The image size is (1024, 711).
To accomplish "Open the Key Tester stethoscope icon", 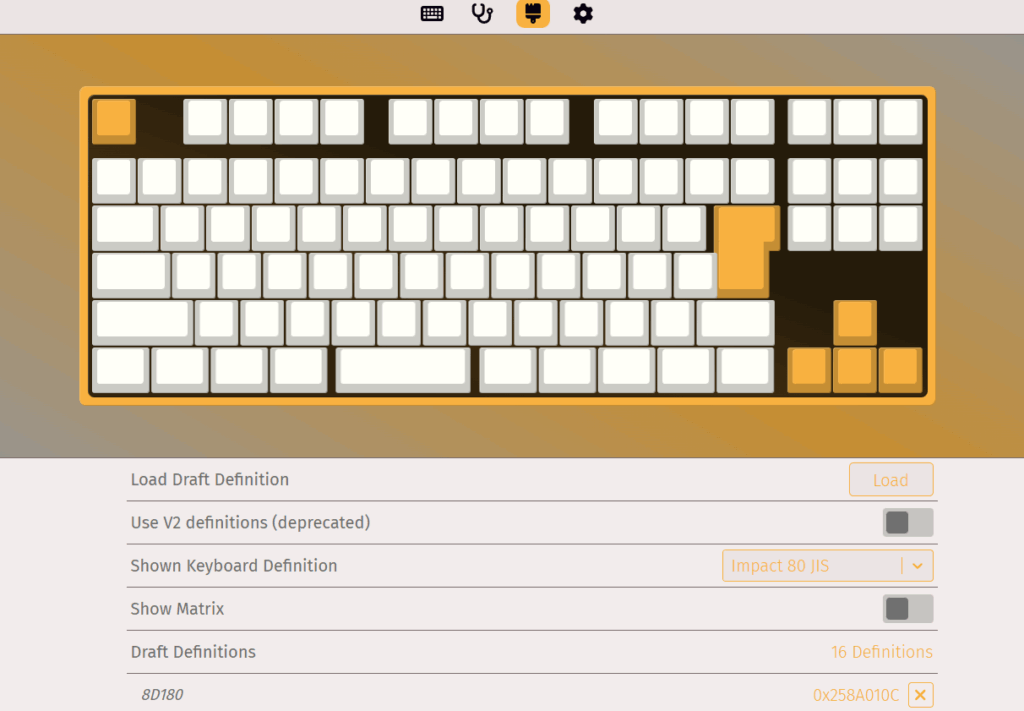I will 482,14.
